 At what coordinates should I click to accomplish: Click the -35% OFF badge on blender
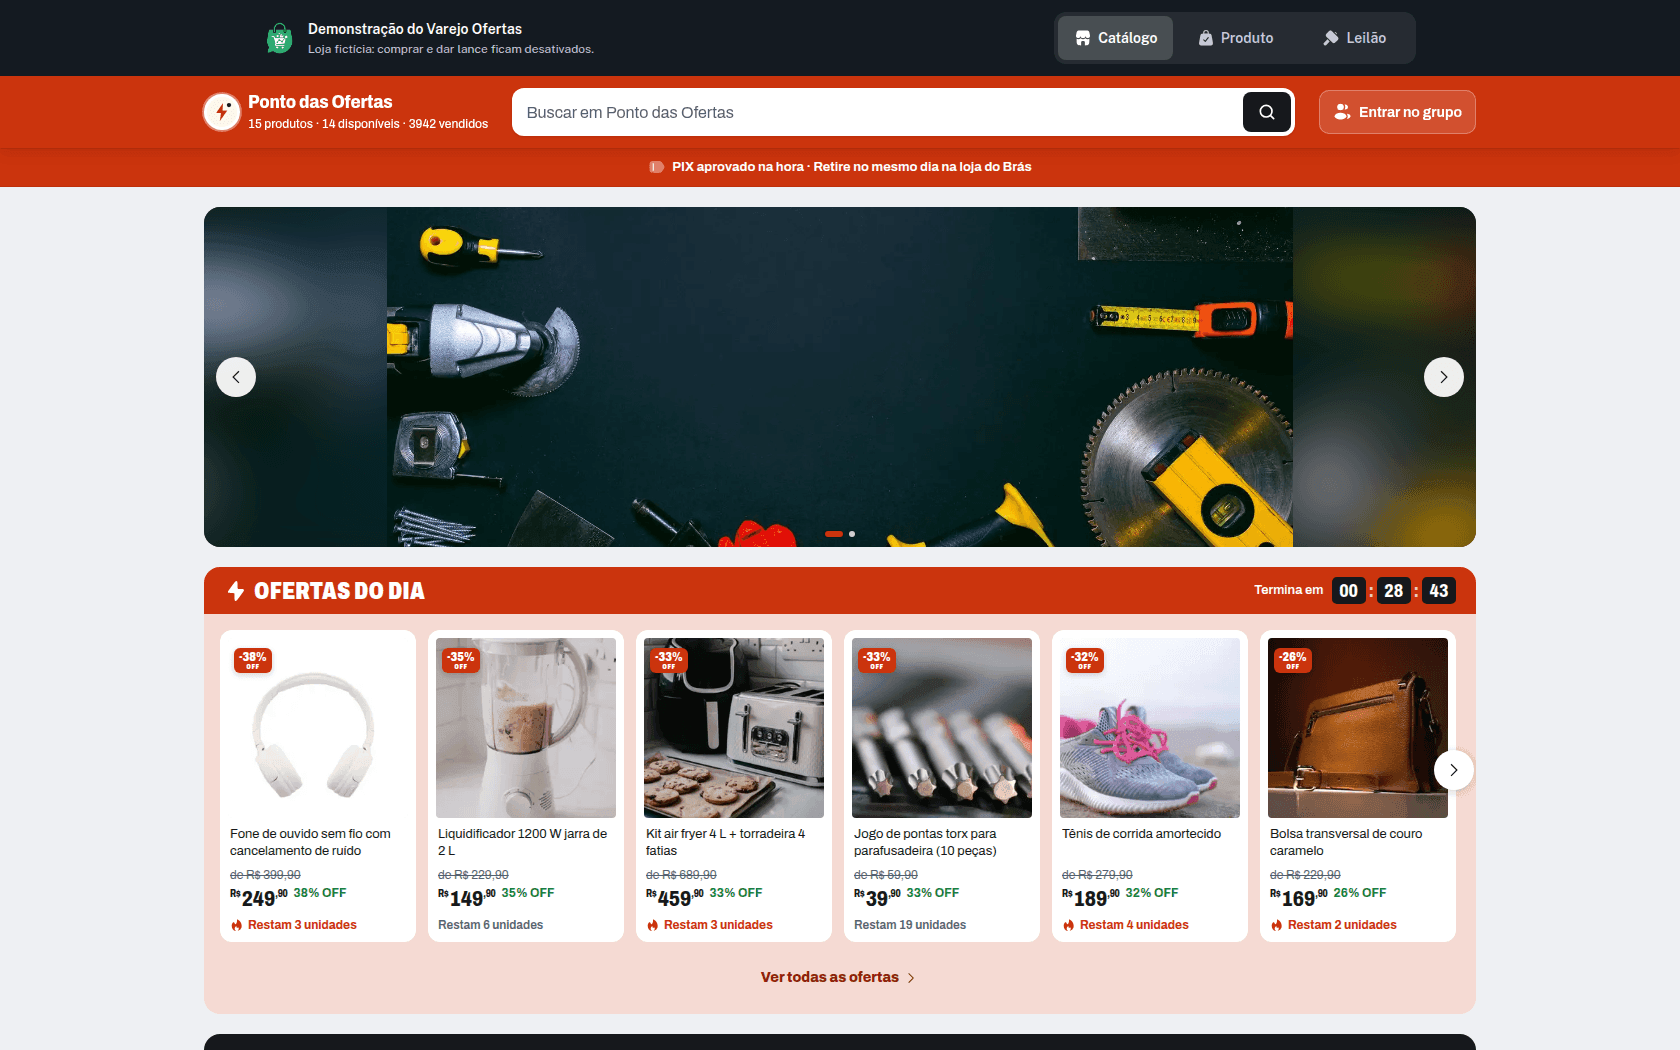point(461,660)
